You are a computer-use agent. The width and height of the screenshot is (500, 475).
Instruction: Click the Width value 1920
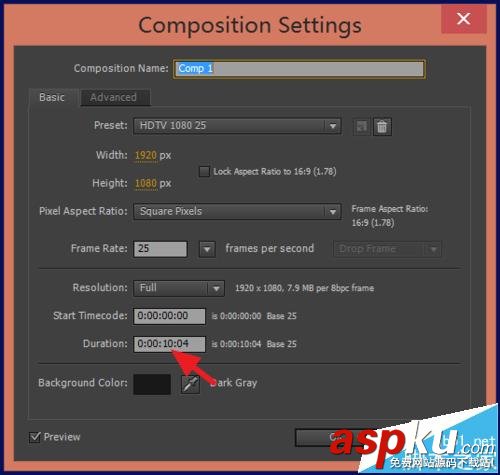146,155
